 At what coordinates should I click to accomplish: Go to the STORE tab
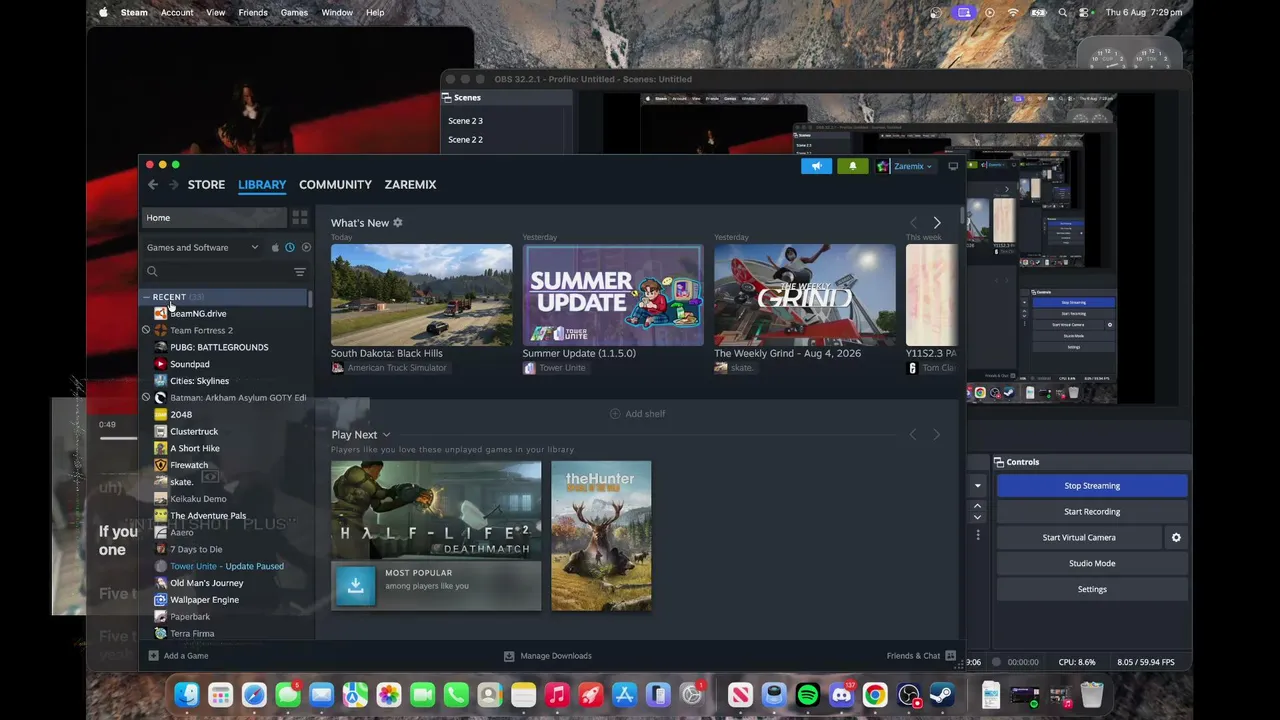[x=206, y=185]
